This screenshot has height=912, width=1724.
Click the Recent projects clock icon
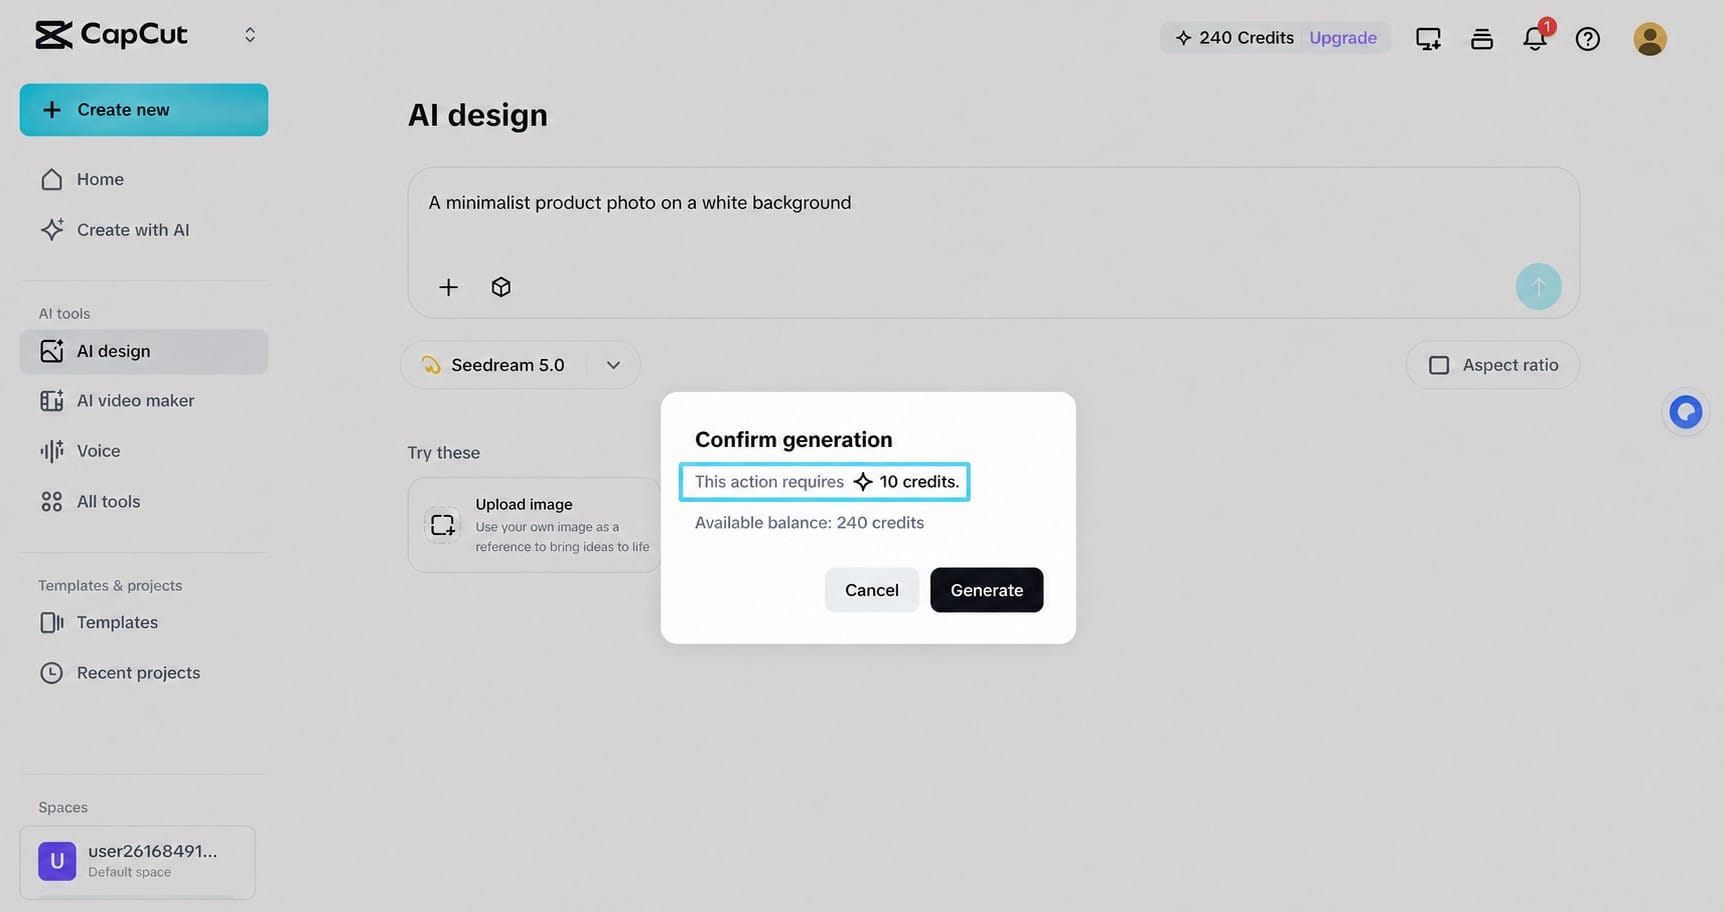click(x=52, y=673)
